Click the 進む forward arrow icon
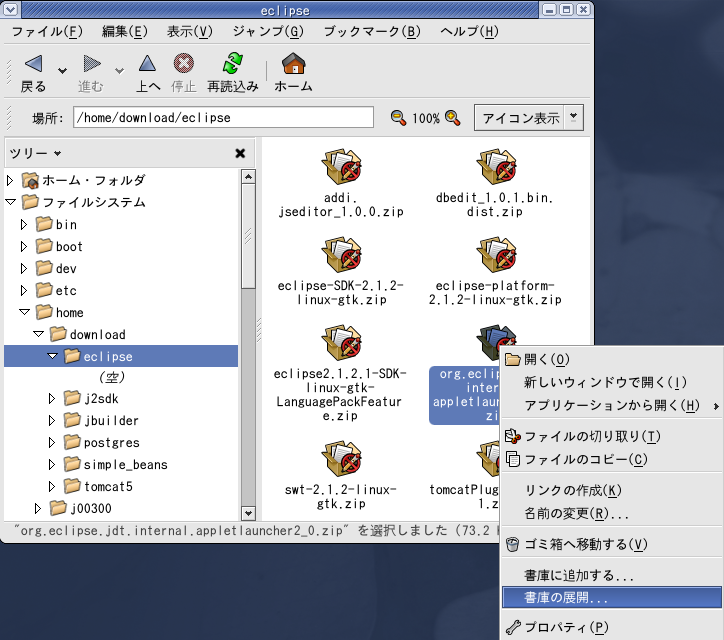This screenshot has height=640, width=724. click(91, 64)
